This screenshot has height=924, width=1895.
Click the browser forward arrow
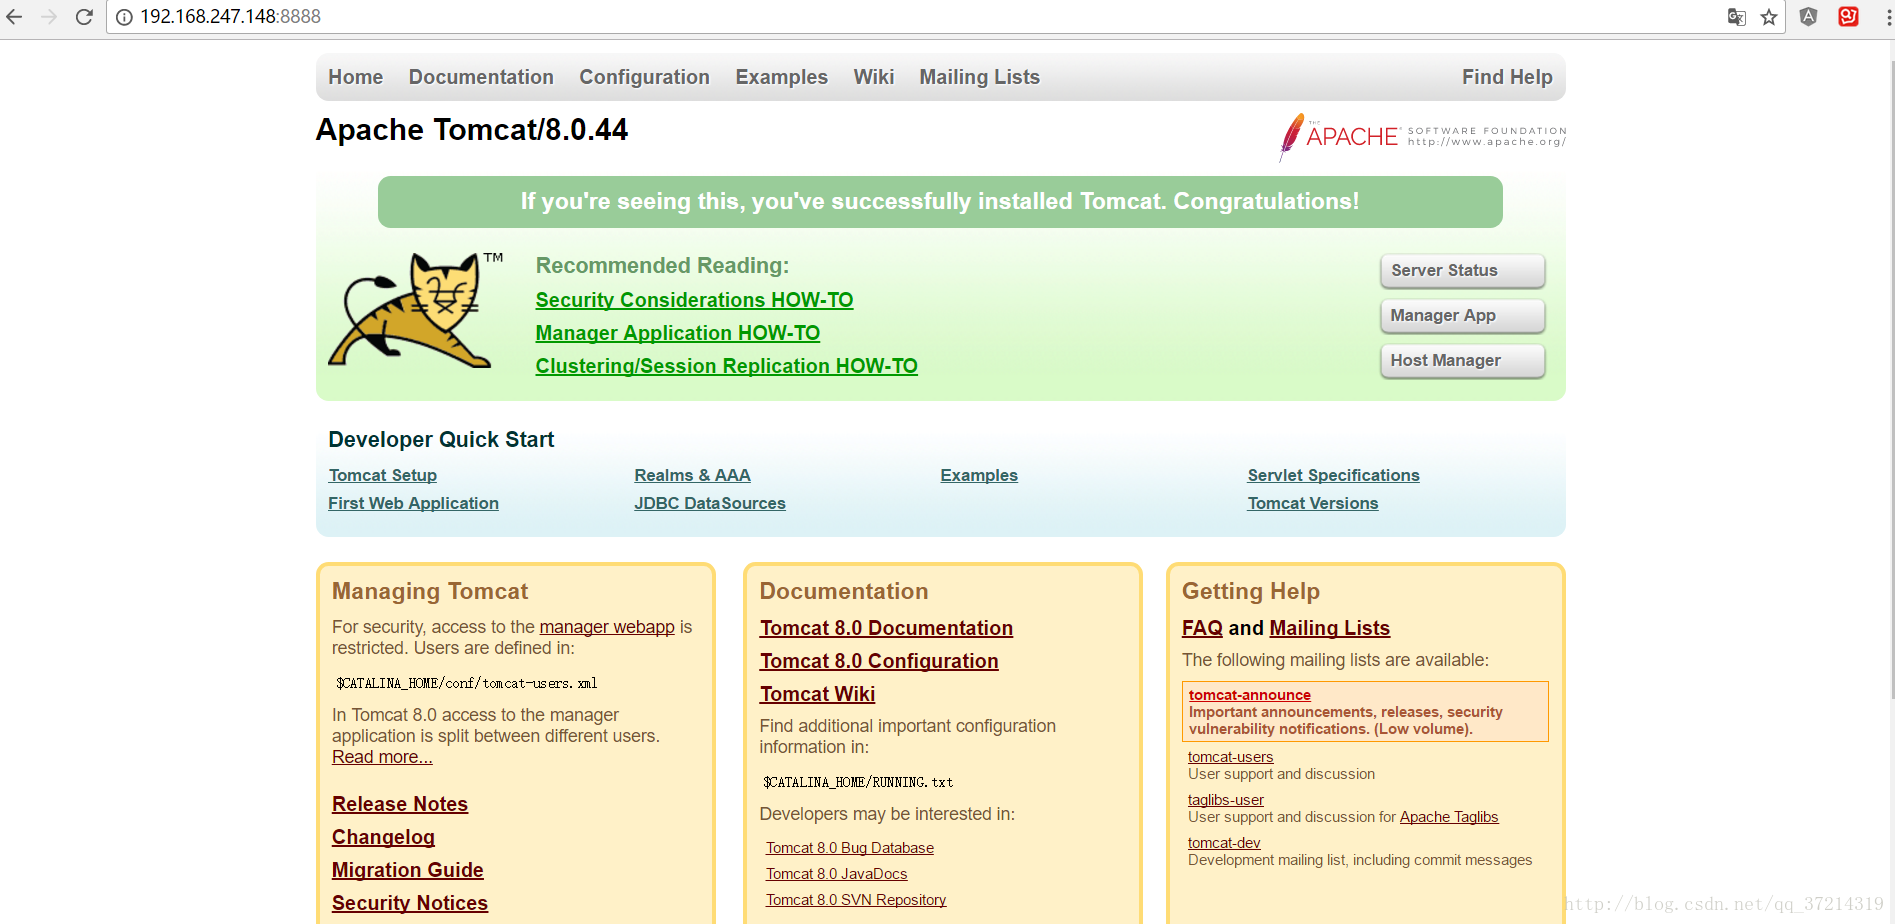(x=49, y=17)
